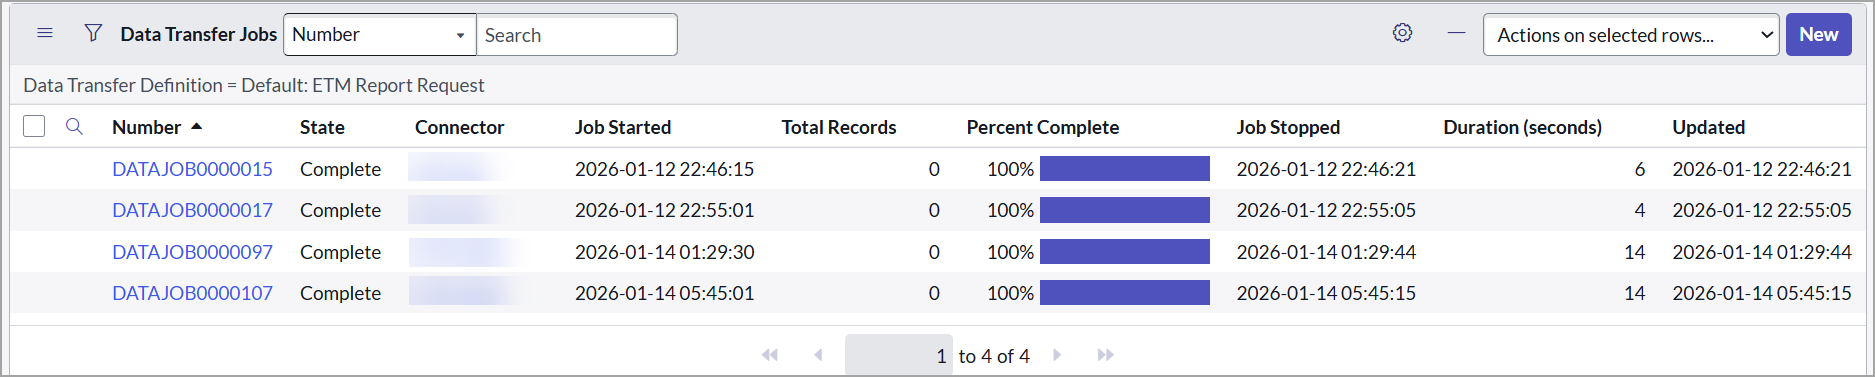1875x377 pixels.
Task: Click job started 2026-01-12 22:55:01
Action: [x=664, y=210]
